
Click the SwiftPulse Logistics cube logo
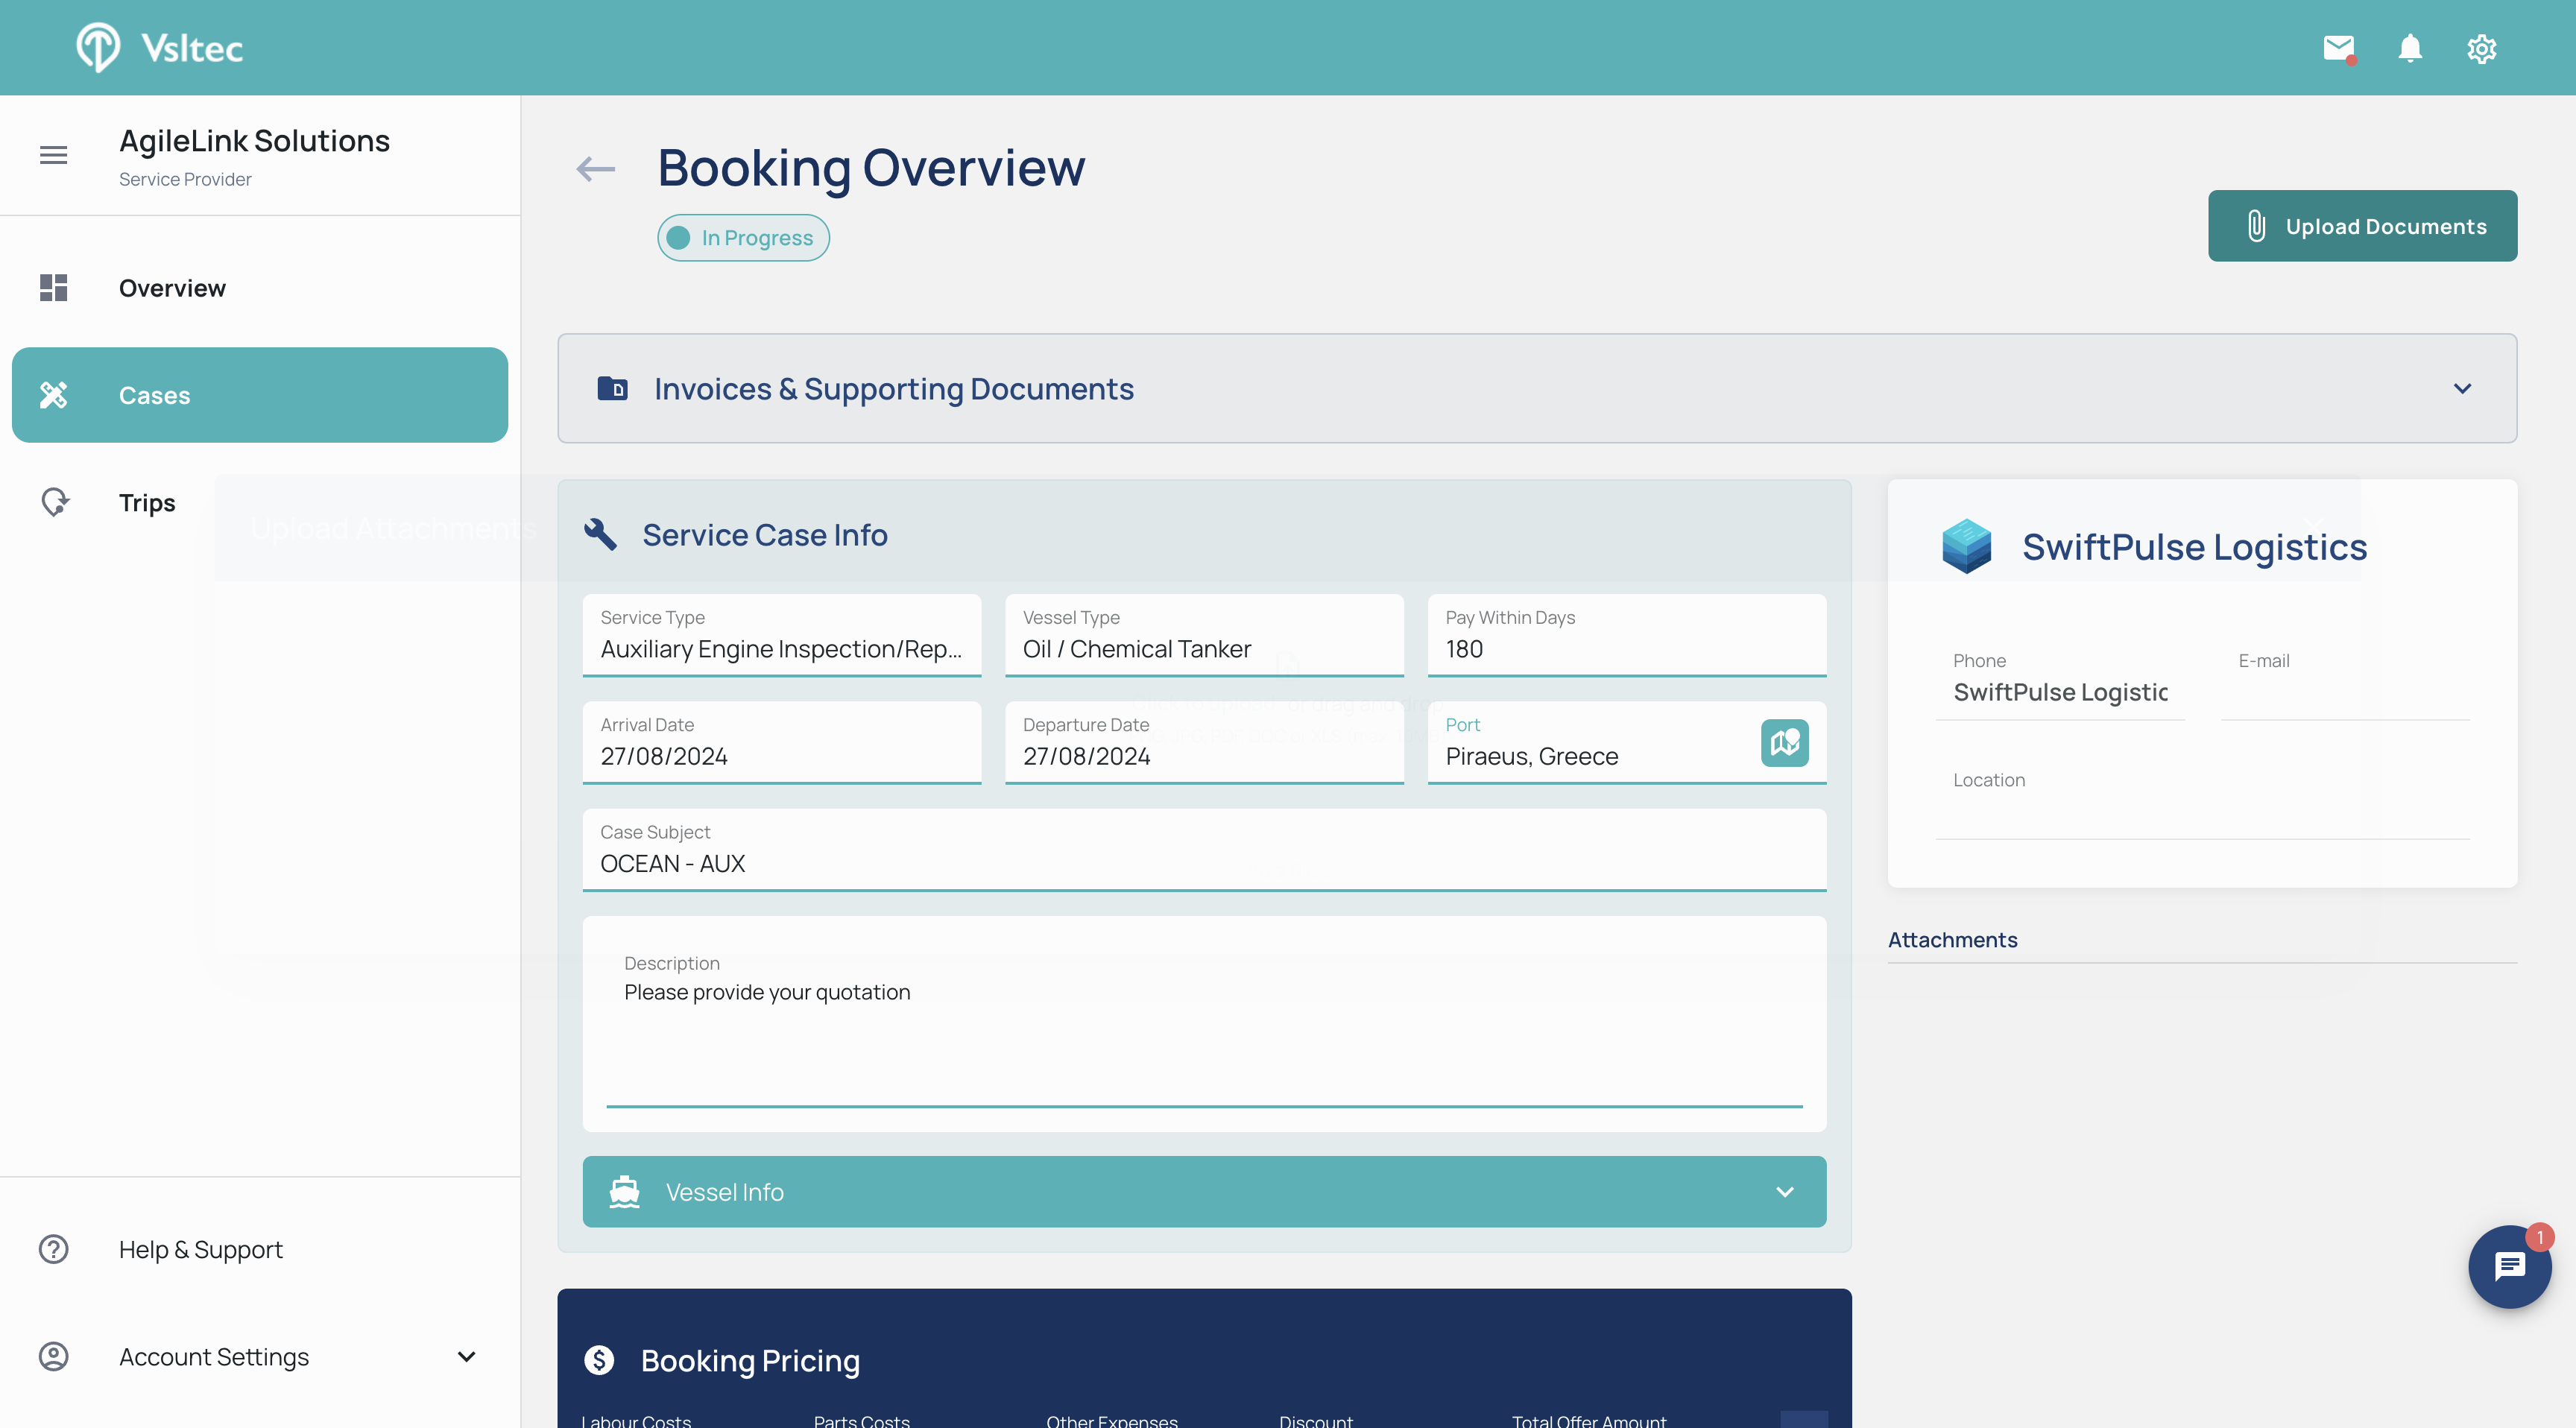[1966, 546]
